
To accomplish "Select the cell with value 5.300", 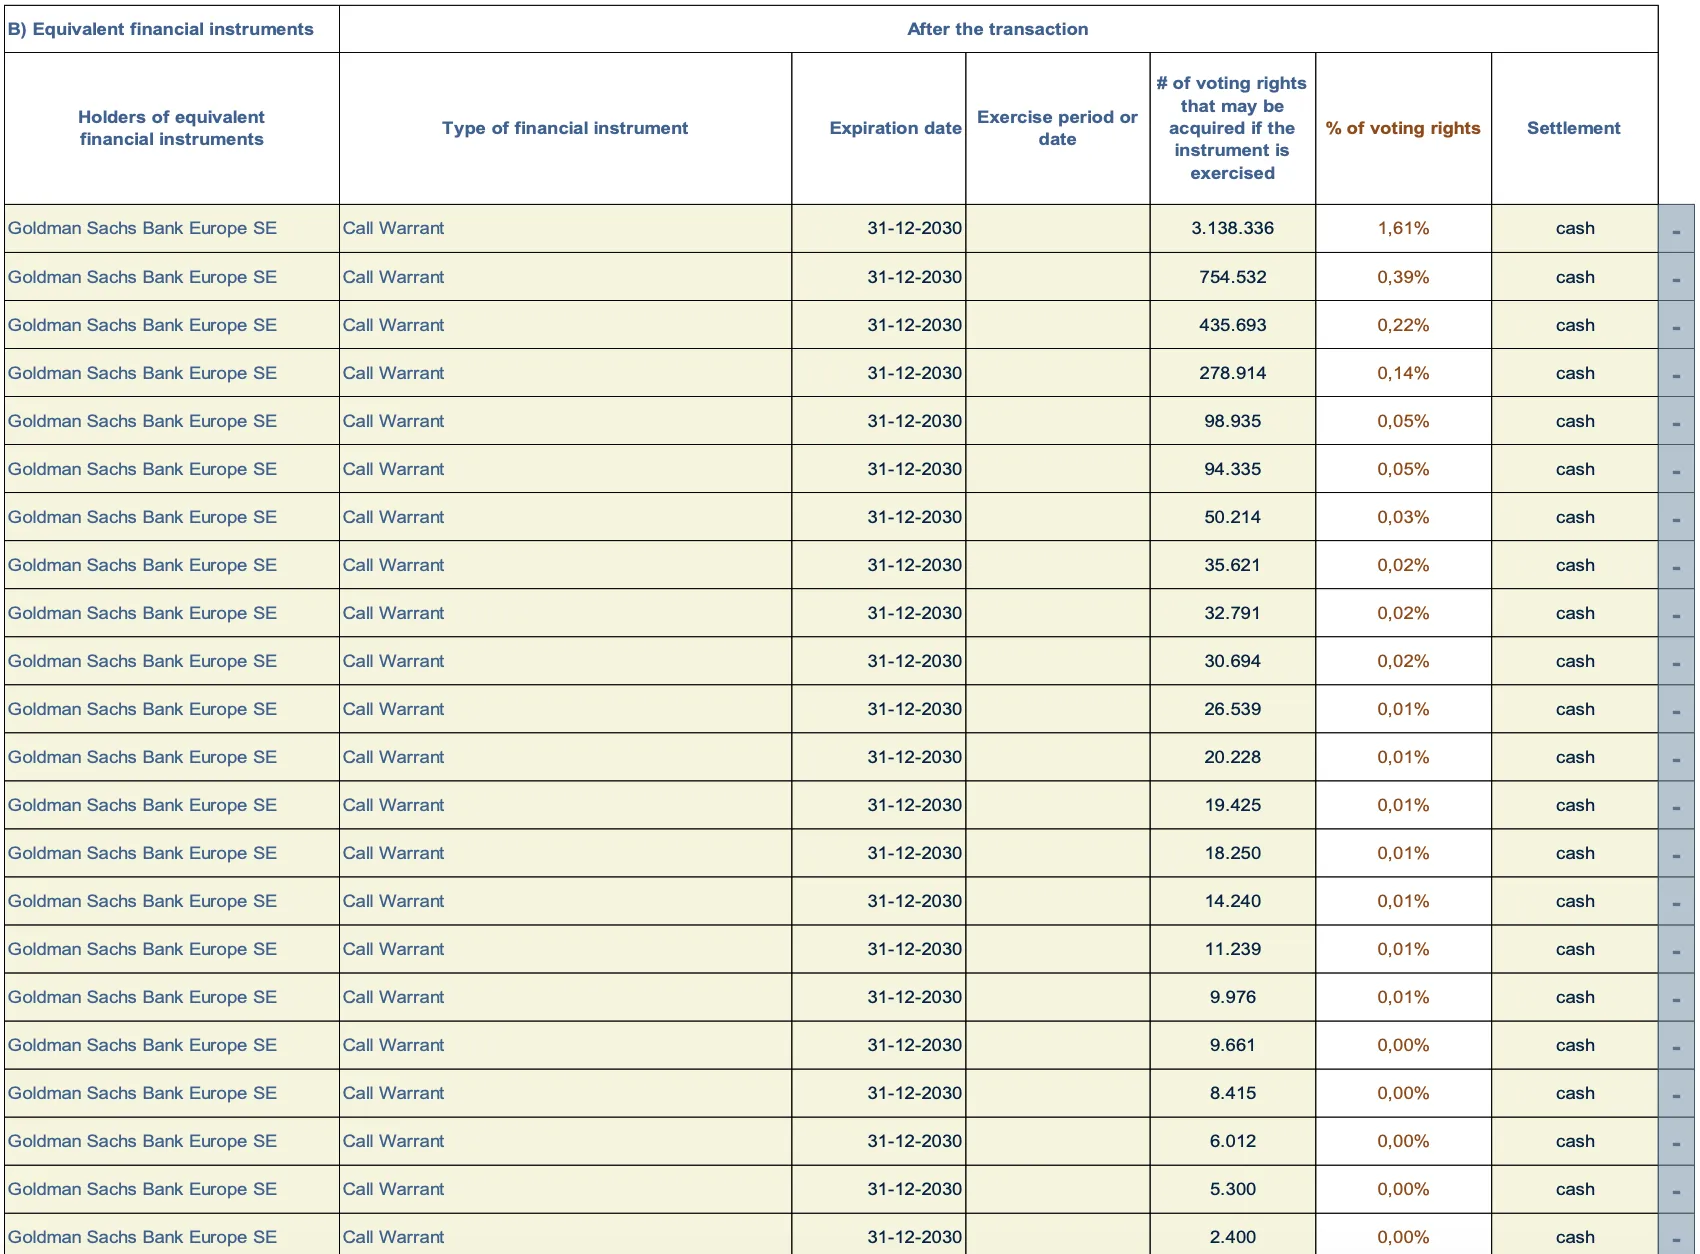I will 1233,1189.
